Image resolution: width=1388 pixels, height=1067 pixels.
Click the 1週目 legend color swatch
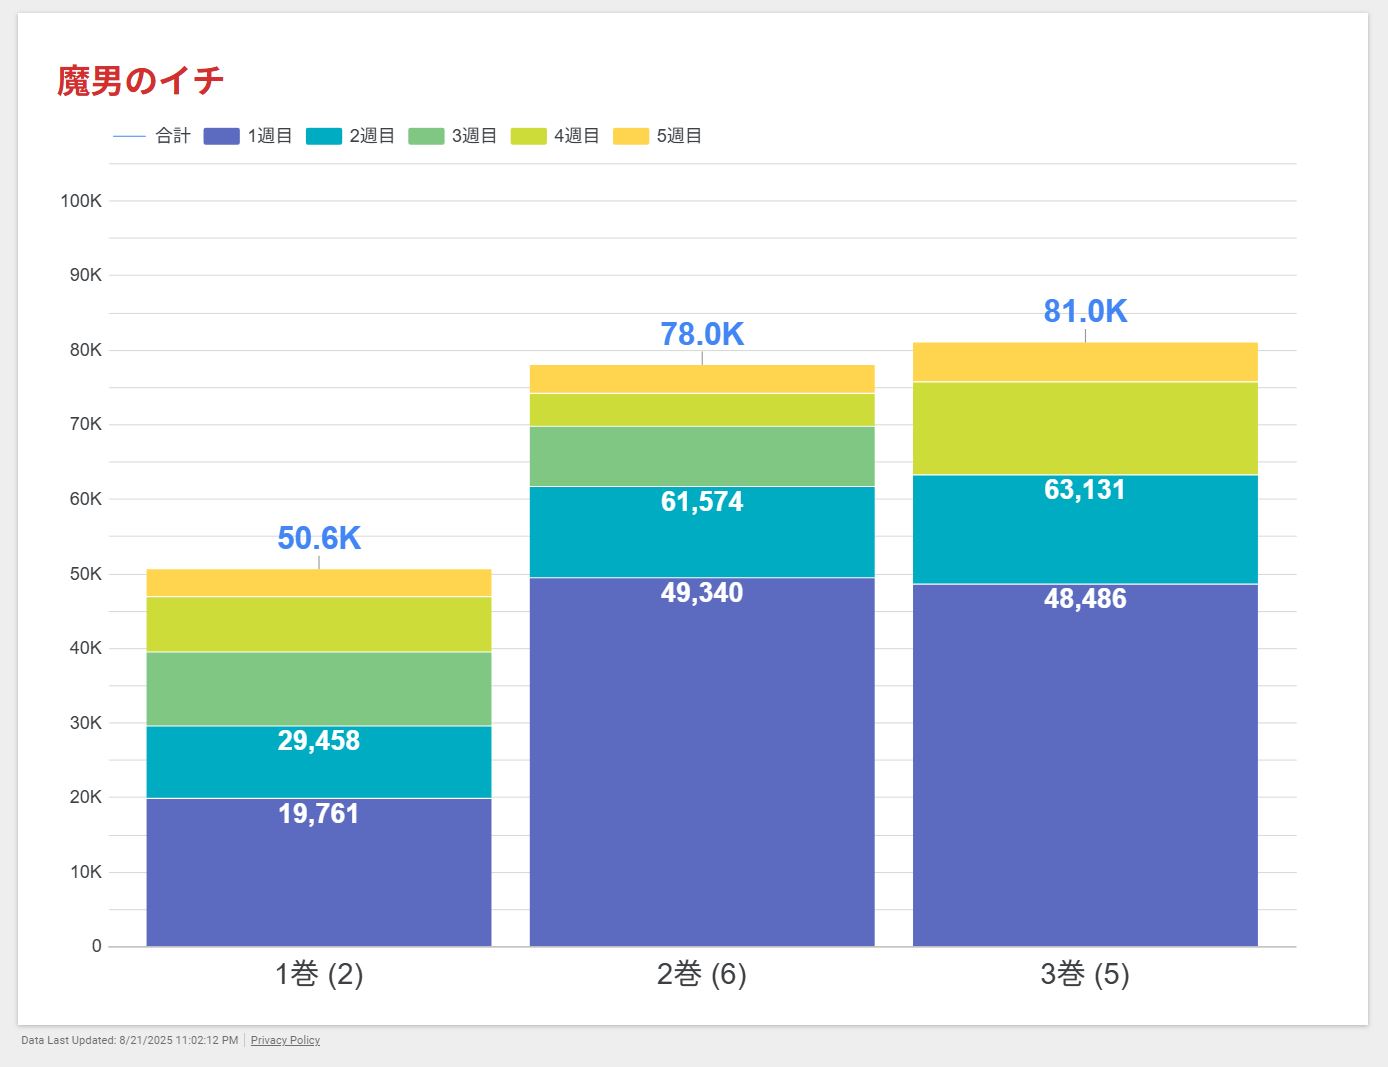(x=221, y=136)
